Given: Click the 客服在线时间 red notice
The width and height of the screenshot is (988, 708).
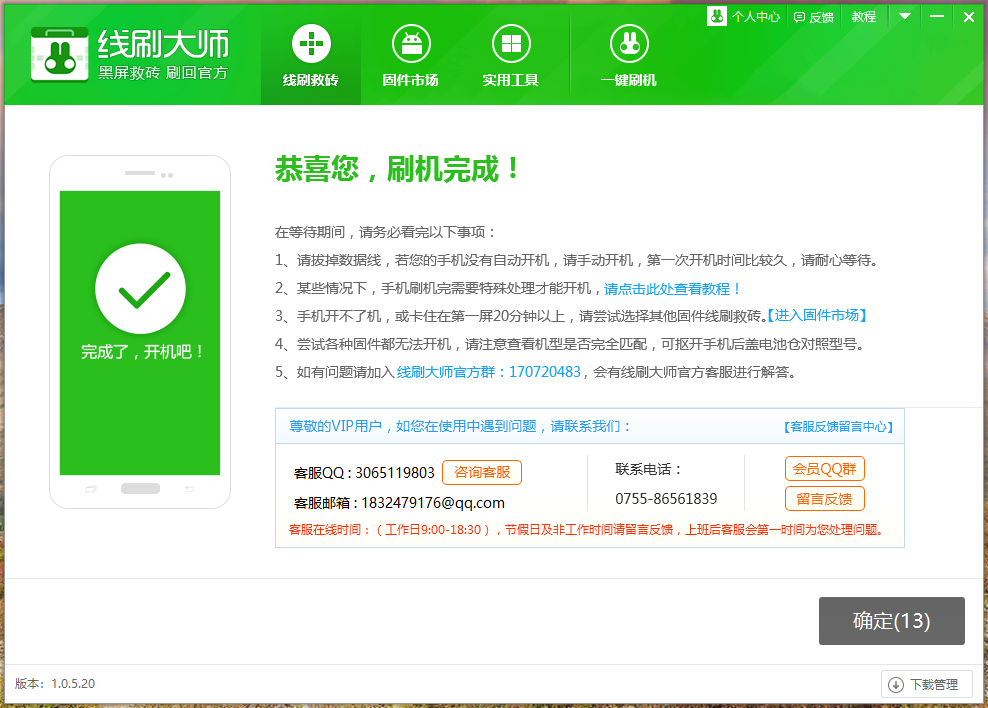Looking at the screenshot, I should coord(586,530).
